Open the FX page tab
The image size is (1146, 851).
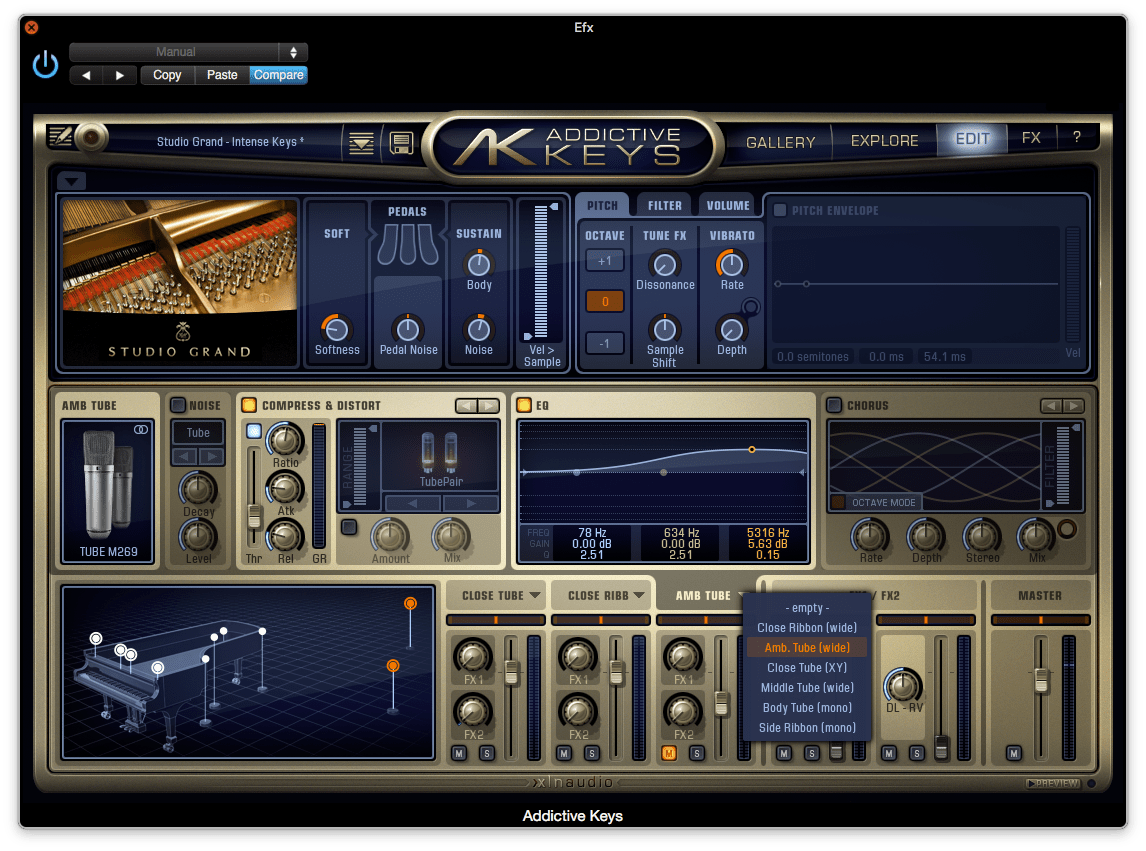[x=1031, y=138]
